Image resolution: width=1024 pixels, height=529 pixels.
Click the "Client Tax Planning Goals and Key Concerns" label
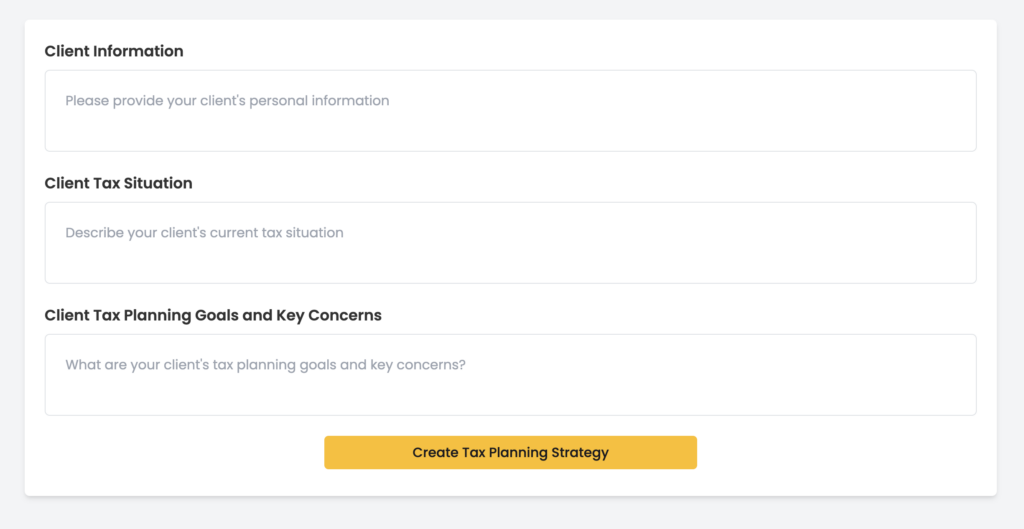point(213,315)
